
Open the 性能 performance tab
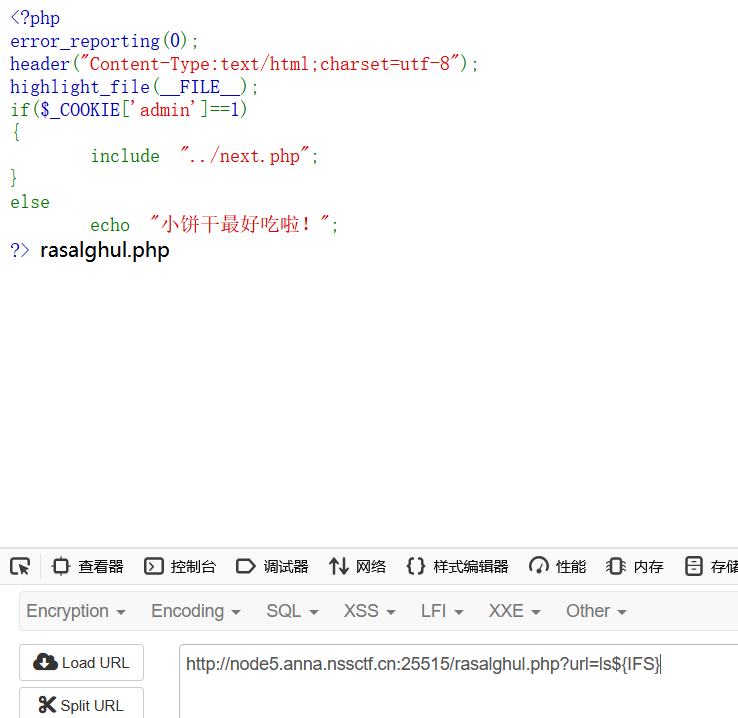point(557,566)
